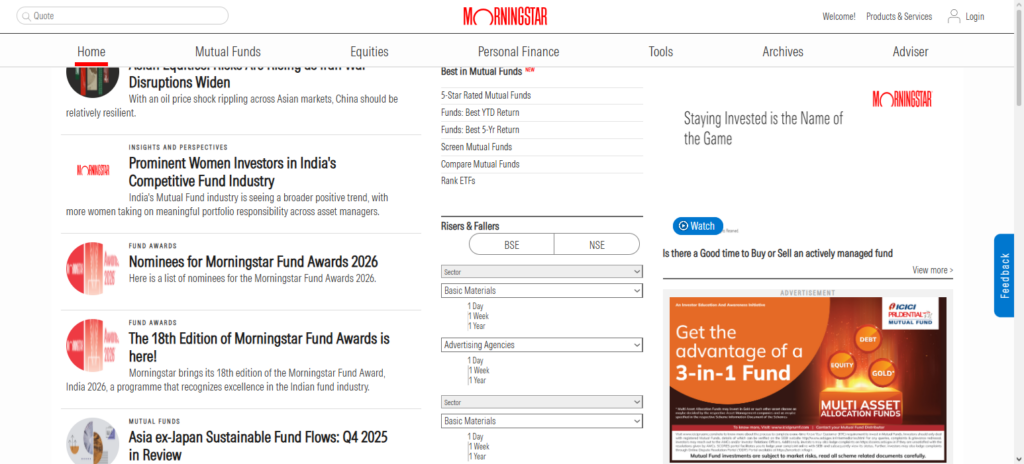1024x464 pixels.
Task: Open the Personal Finance menu
Action: [x=519, y=52]
